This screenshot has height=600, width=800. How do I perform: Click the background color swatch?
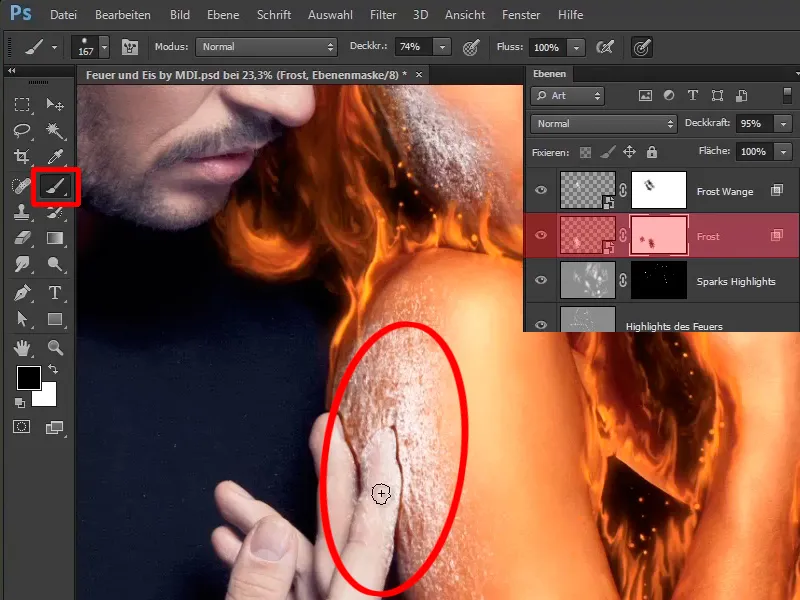pyautogui.click(x=47, y=396)
